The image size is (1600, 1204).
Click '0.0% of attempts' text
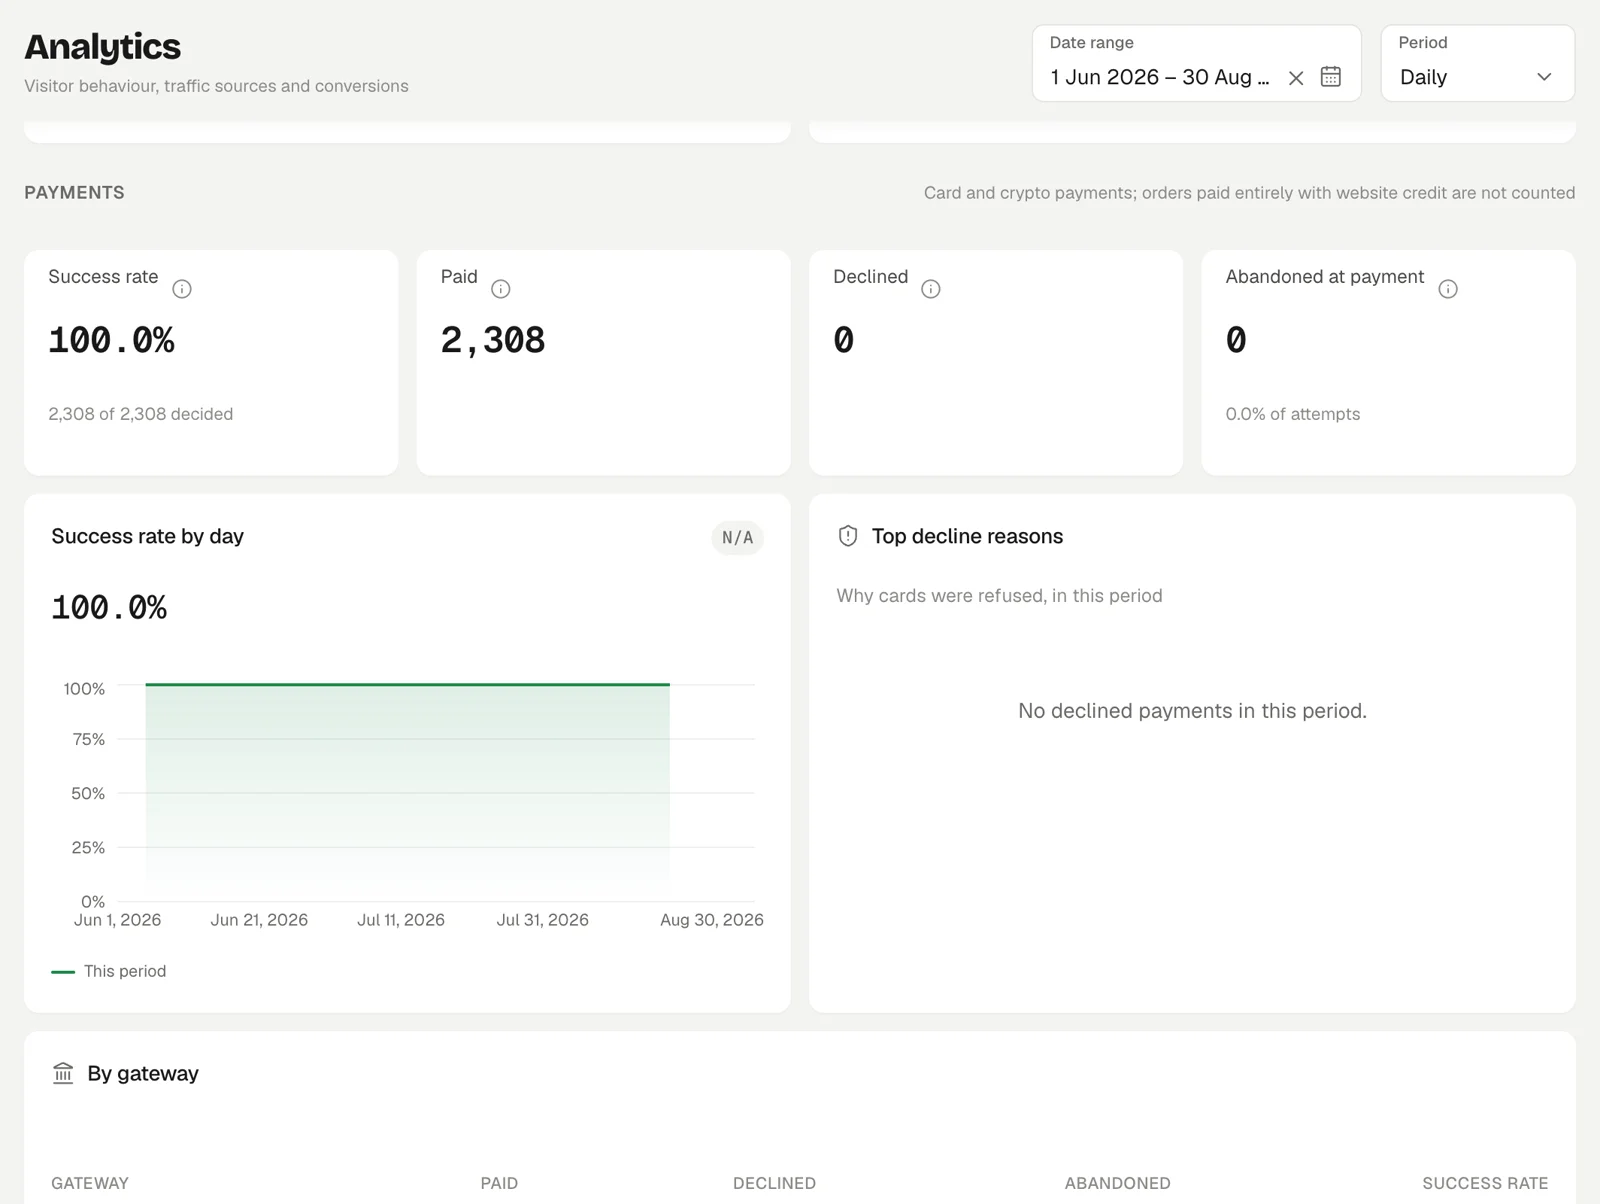[1293, 414]
